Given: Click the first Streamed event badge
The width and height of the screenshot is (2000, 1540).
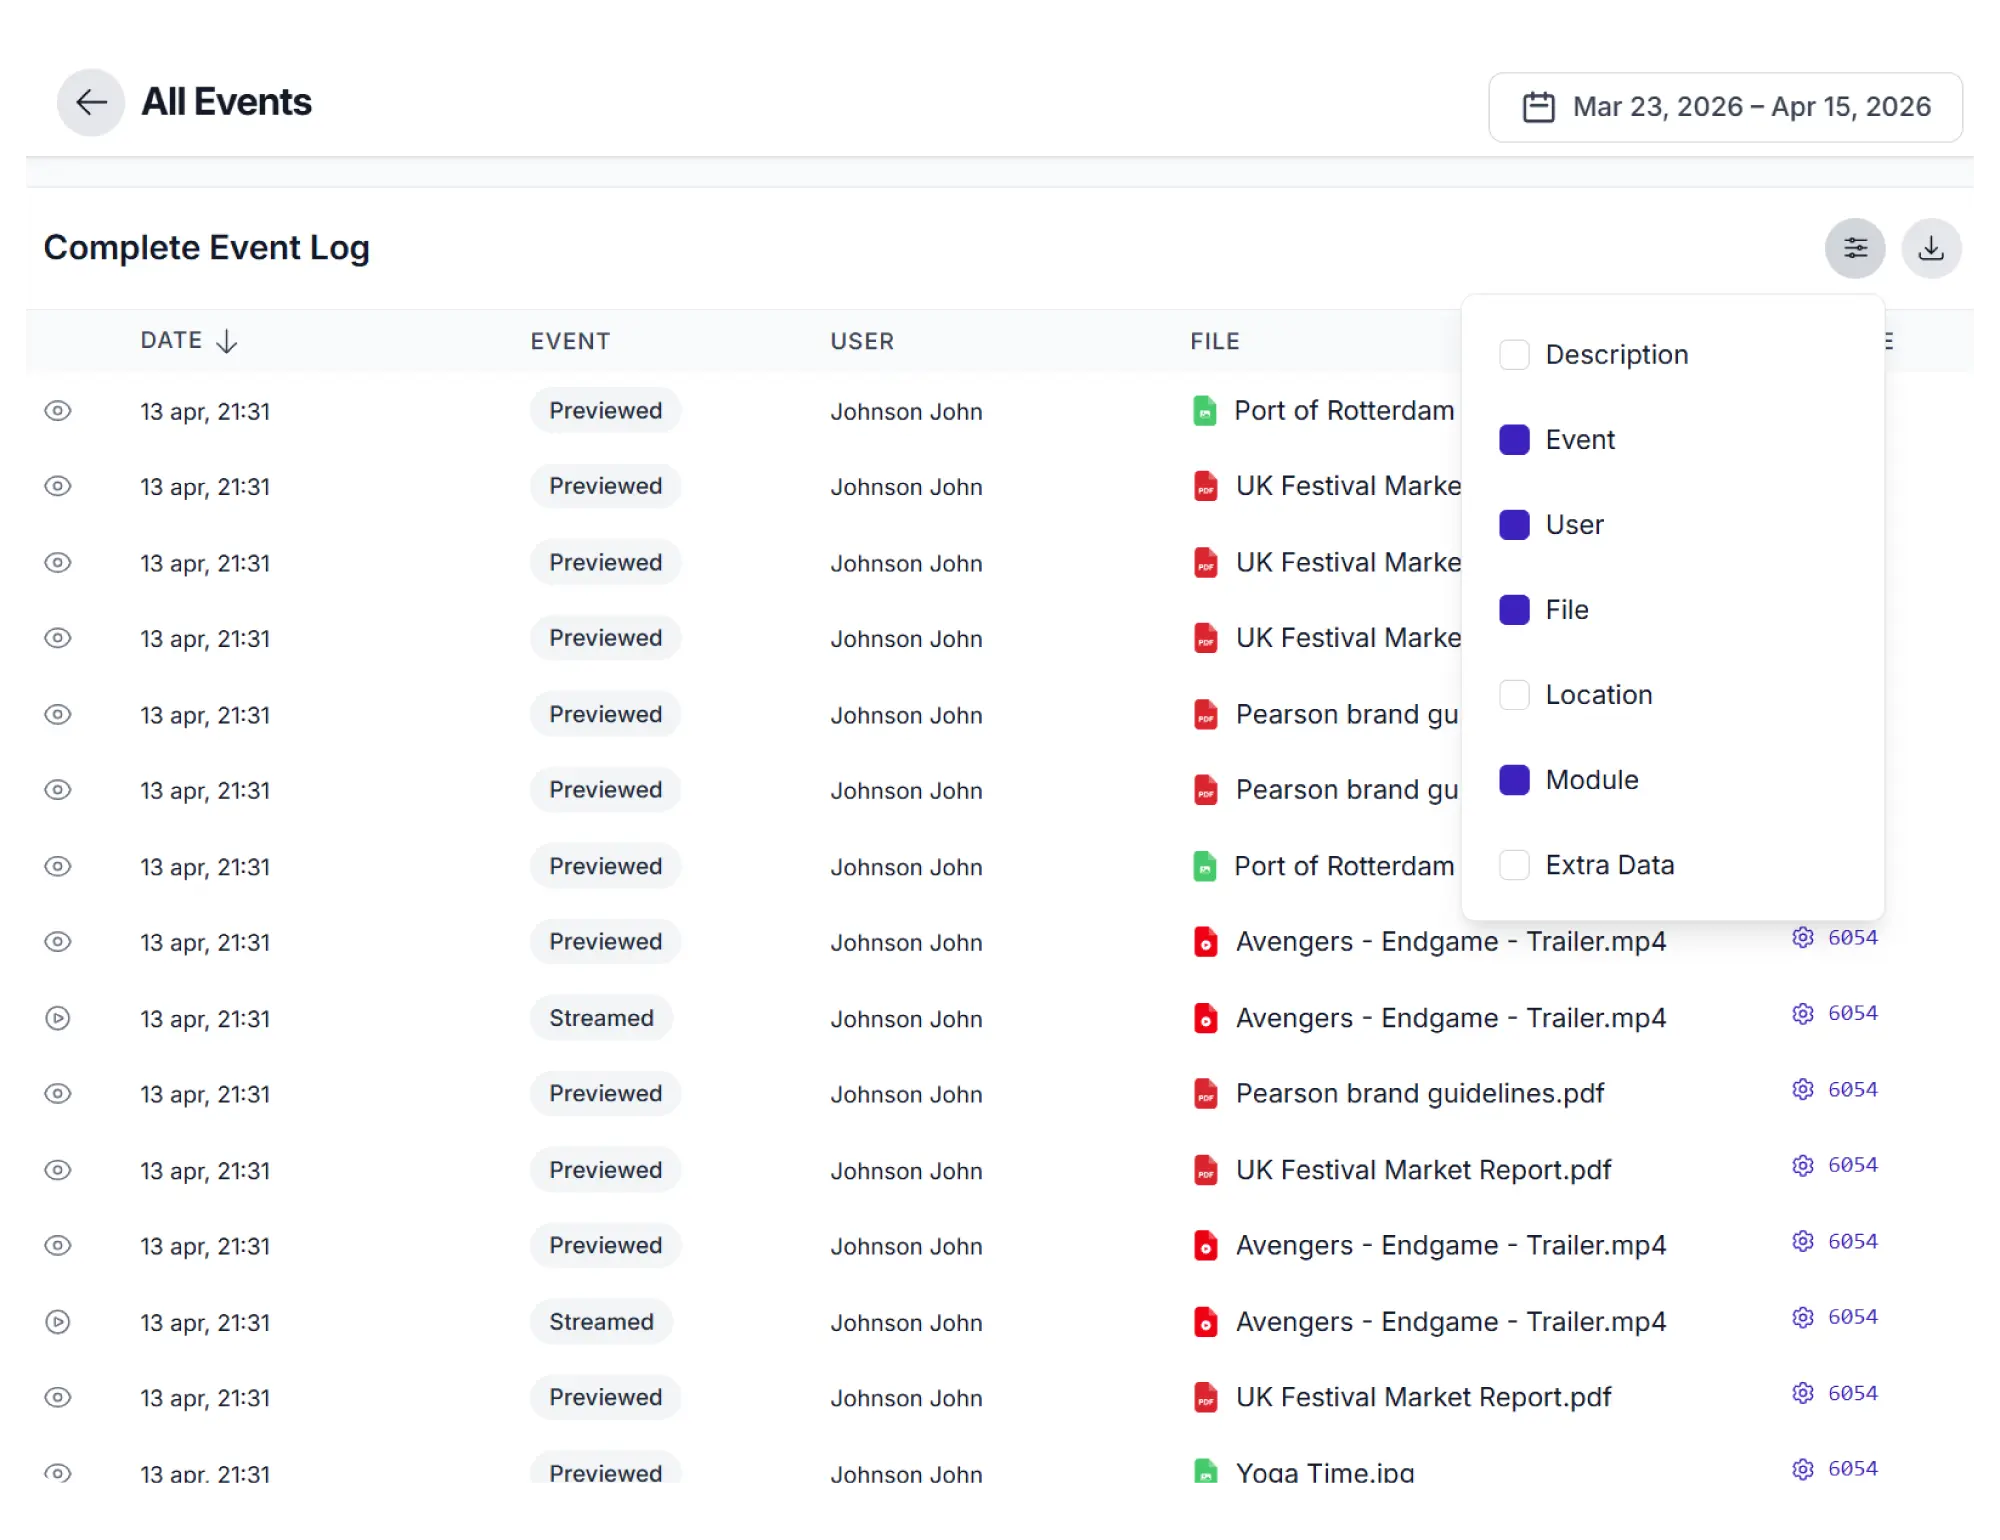Looking at the screenshot, I should (x=601, y=1018).
